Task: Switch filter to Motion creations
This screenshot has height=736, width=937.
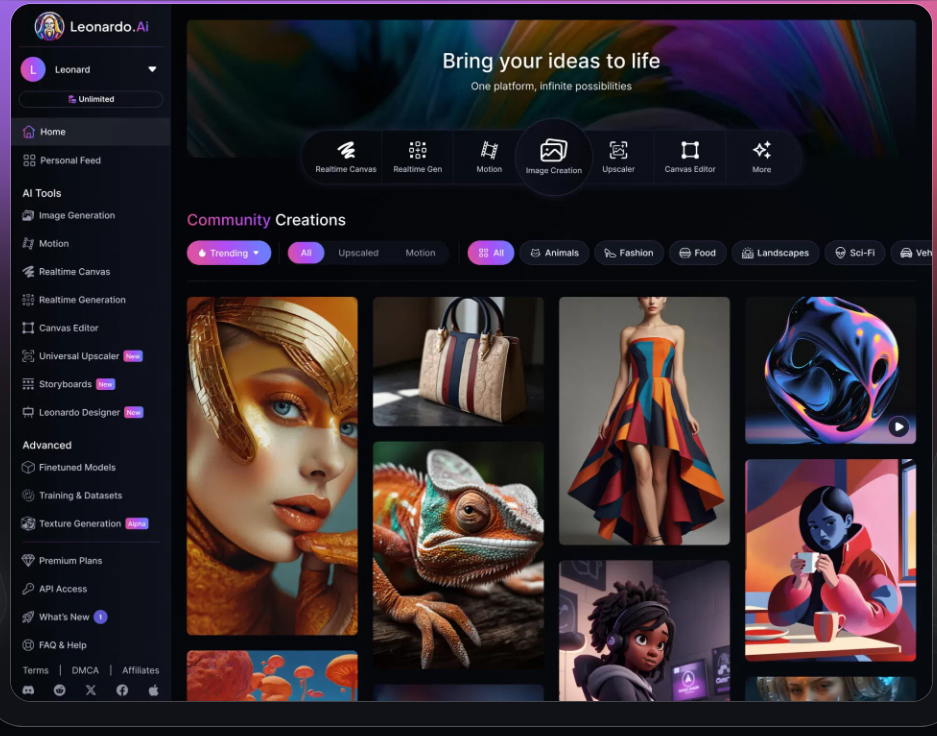Action: pos(420,253)
